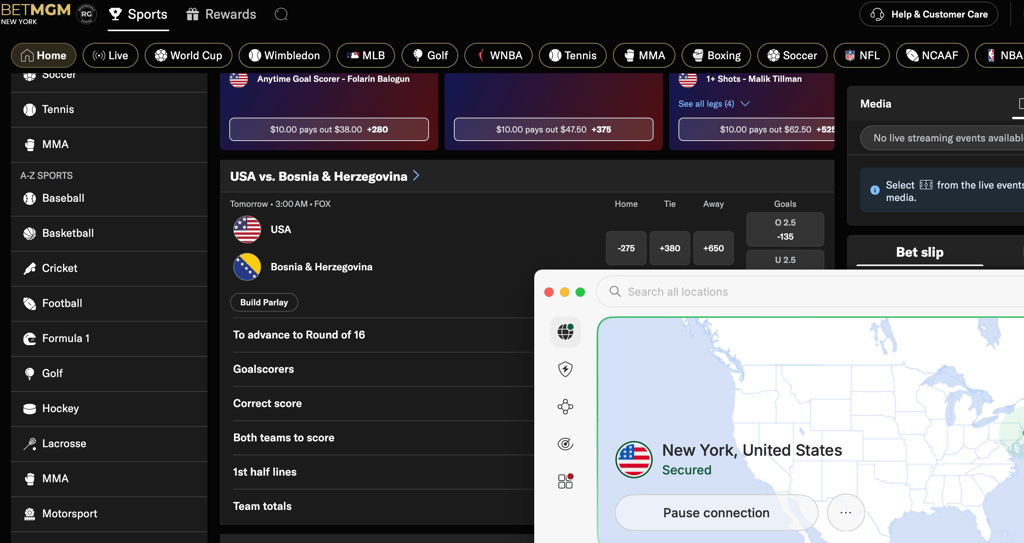Switch to the Bet slip tab
This screenshot has height=543, width=1024.
920,252
